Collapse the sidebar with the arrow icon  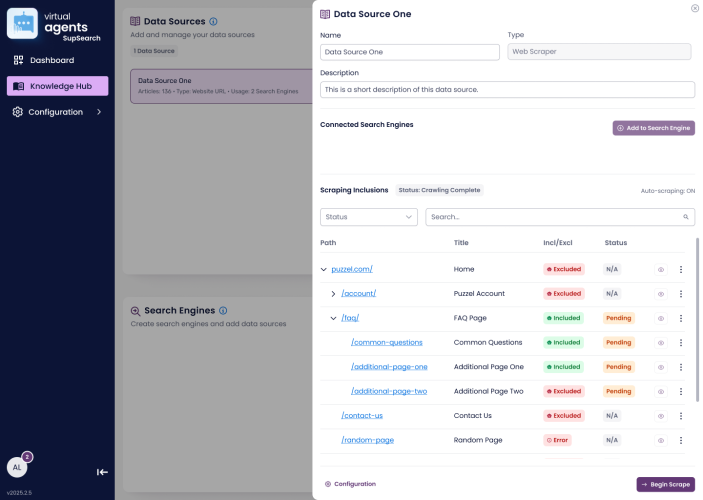tap(102, 472)
